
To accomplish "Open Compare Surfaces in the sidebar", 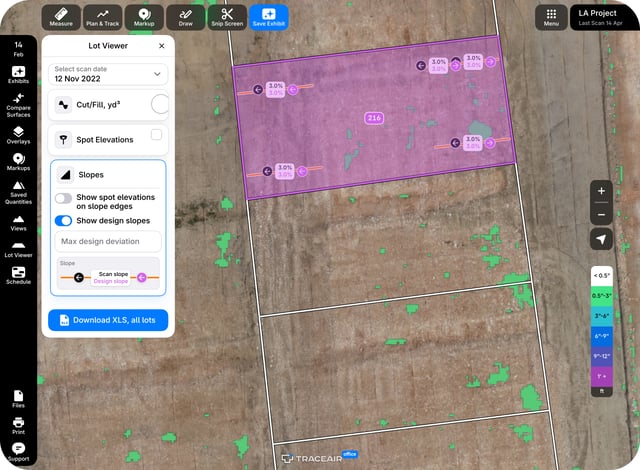I will pyautogui.click(x=18, y=105).
